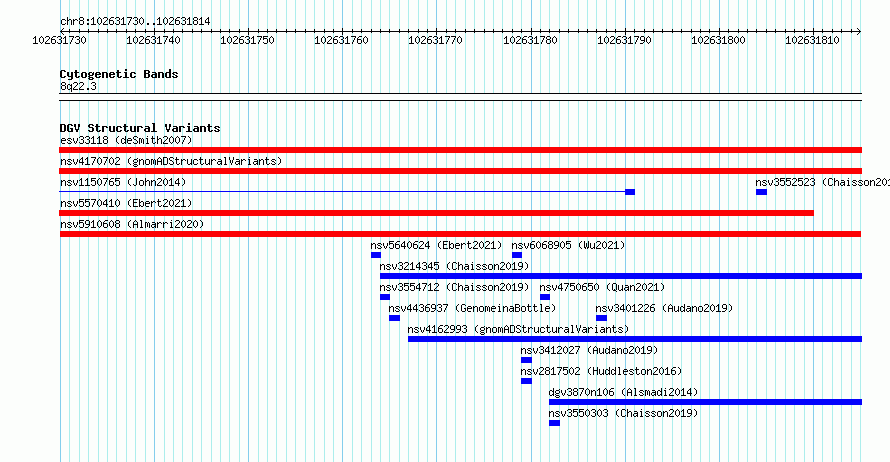Click the small blue block of nsv3552523
The image size is (890, 462).
(761, 192)
